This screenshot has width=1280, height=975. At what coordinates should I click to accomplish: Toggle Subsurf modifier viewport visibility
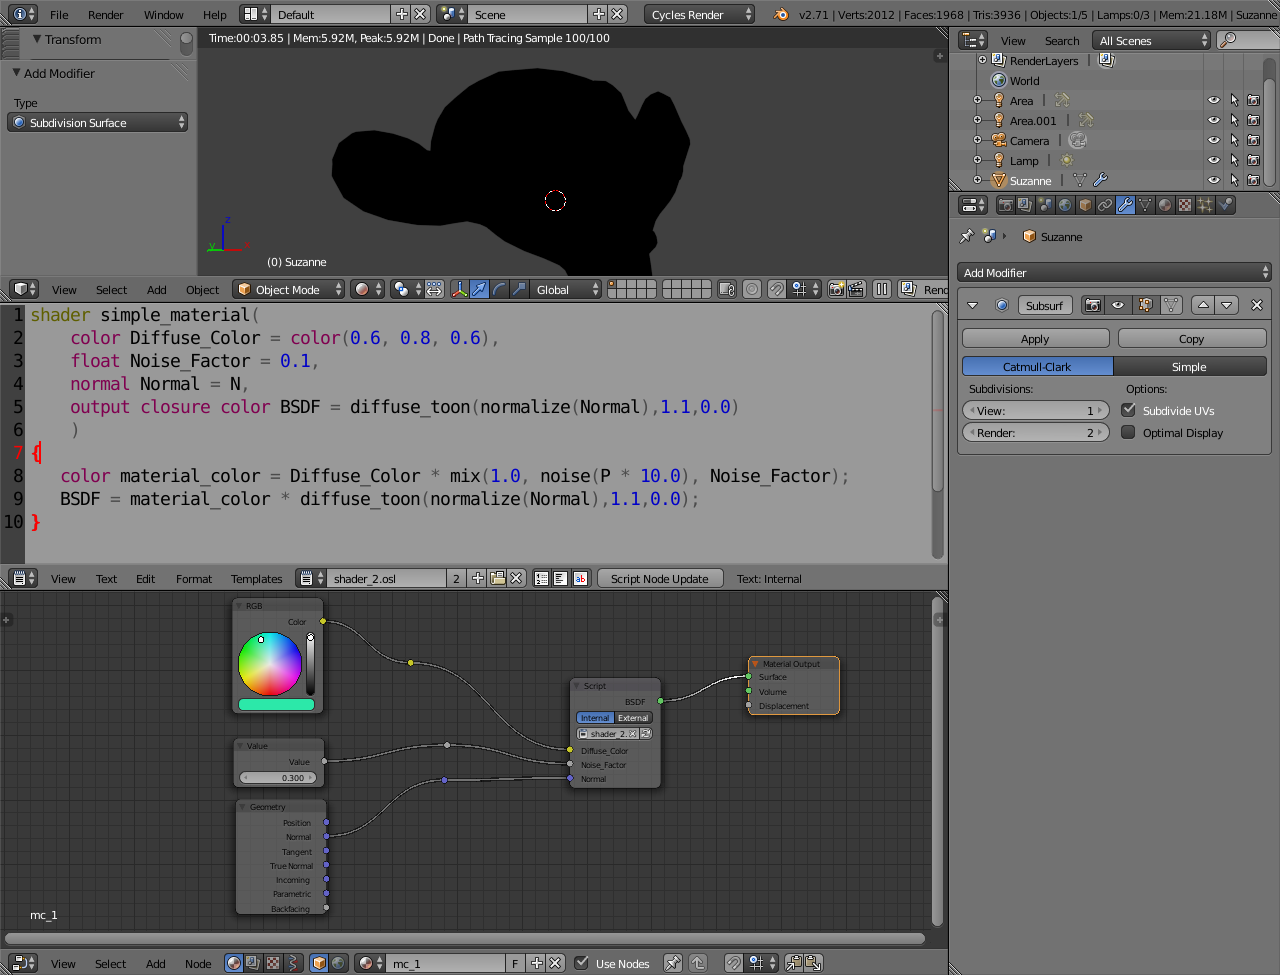click(1119, 305)
